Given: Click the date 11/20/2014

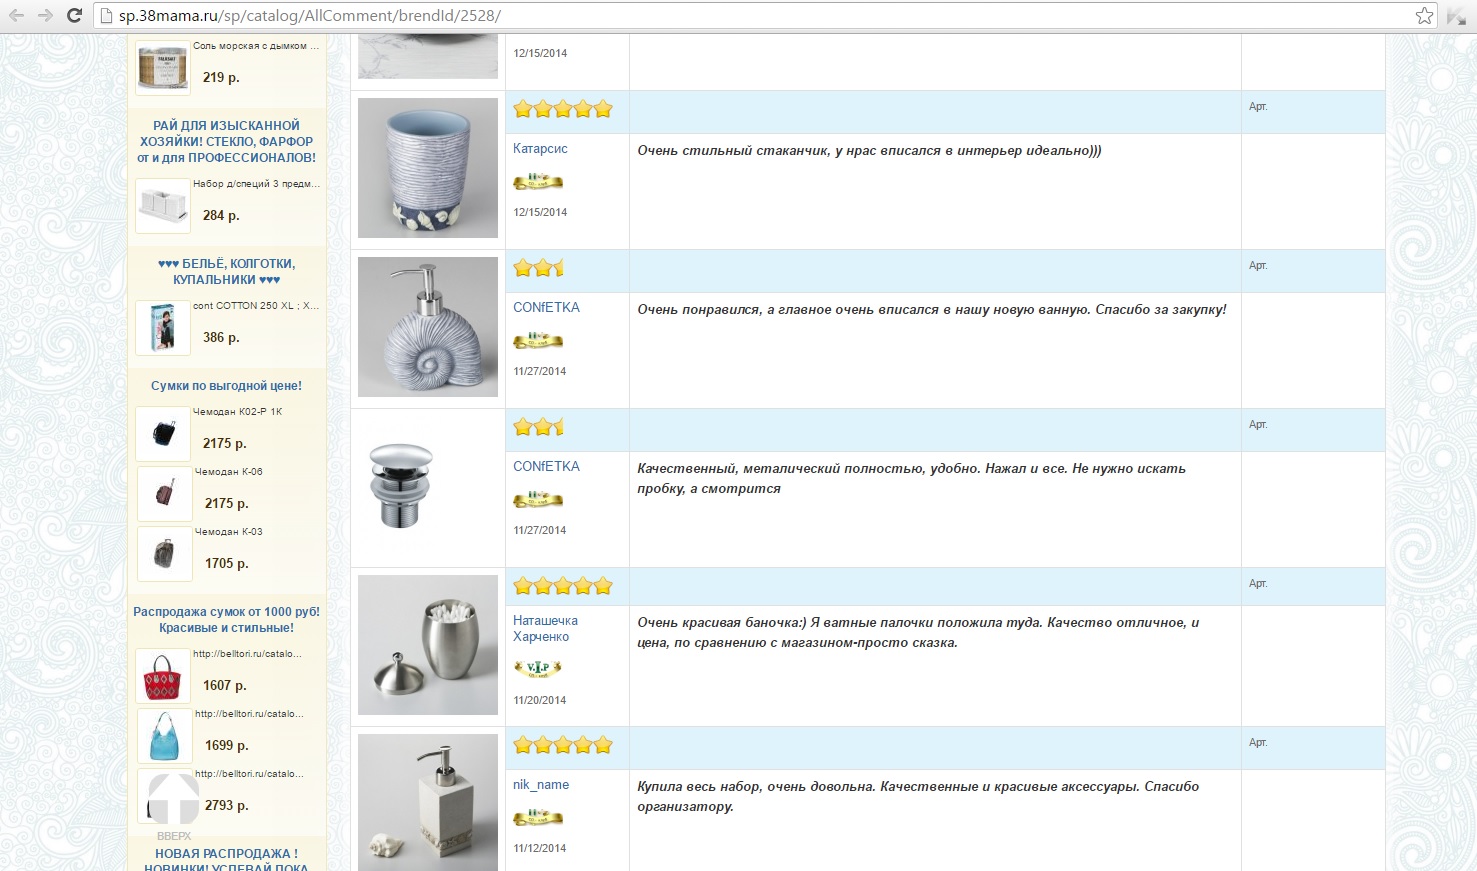Looking at the screenshot, I should (x=540, y=700).
